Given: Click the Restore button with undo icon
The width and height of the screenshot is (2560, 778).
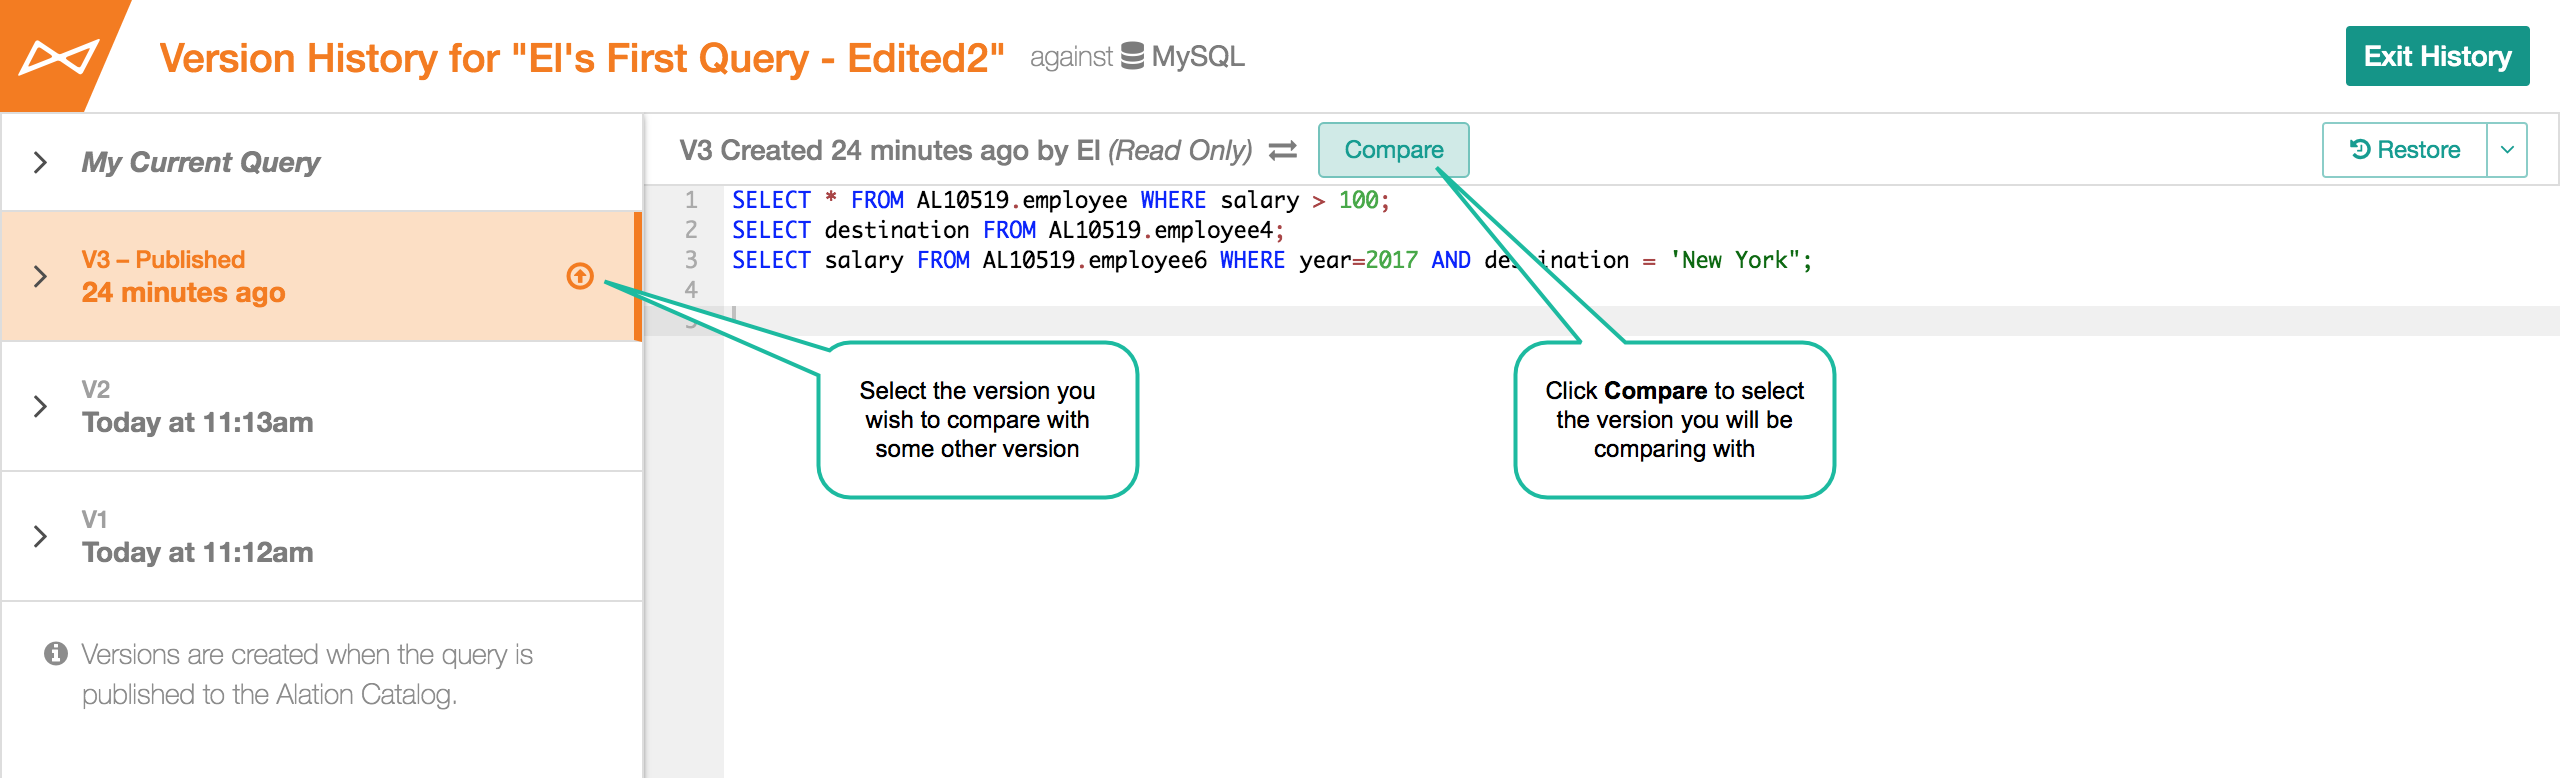Looking at the screenshot, I should pyautogui.click(x=2404, y=150).
